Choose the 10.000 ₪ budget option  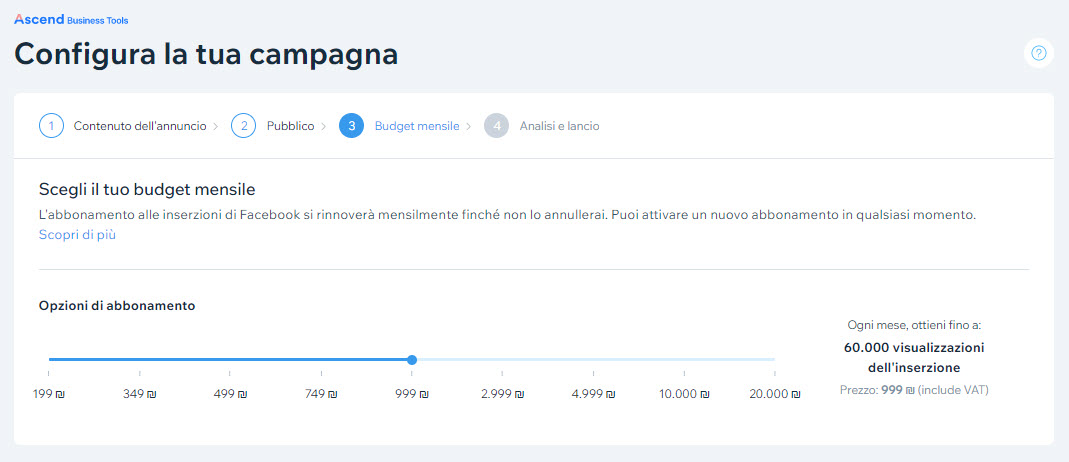[x=684, y=394]
